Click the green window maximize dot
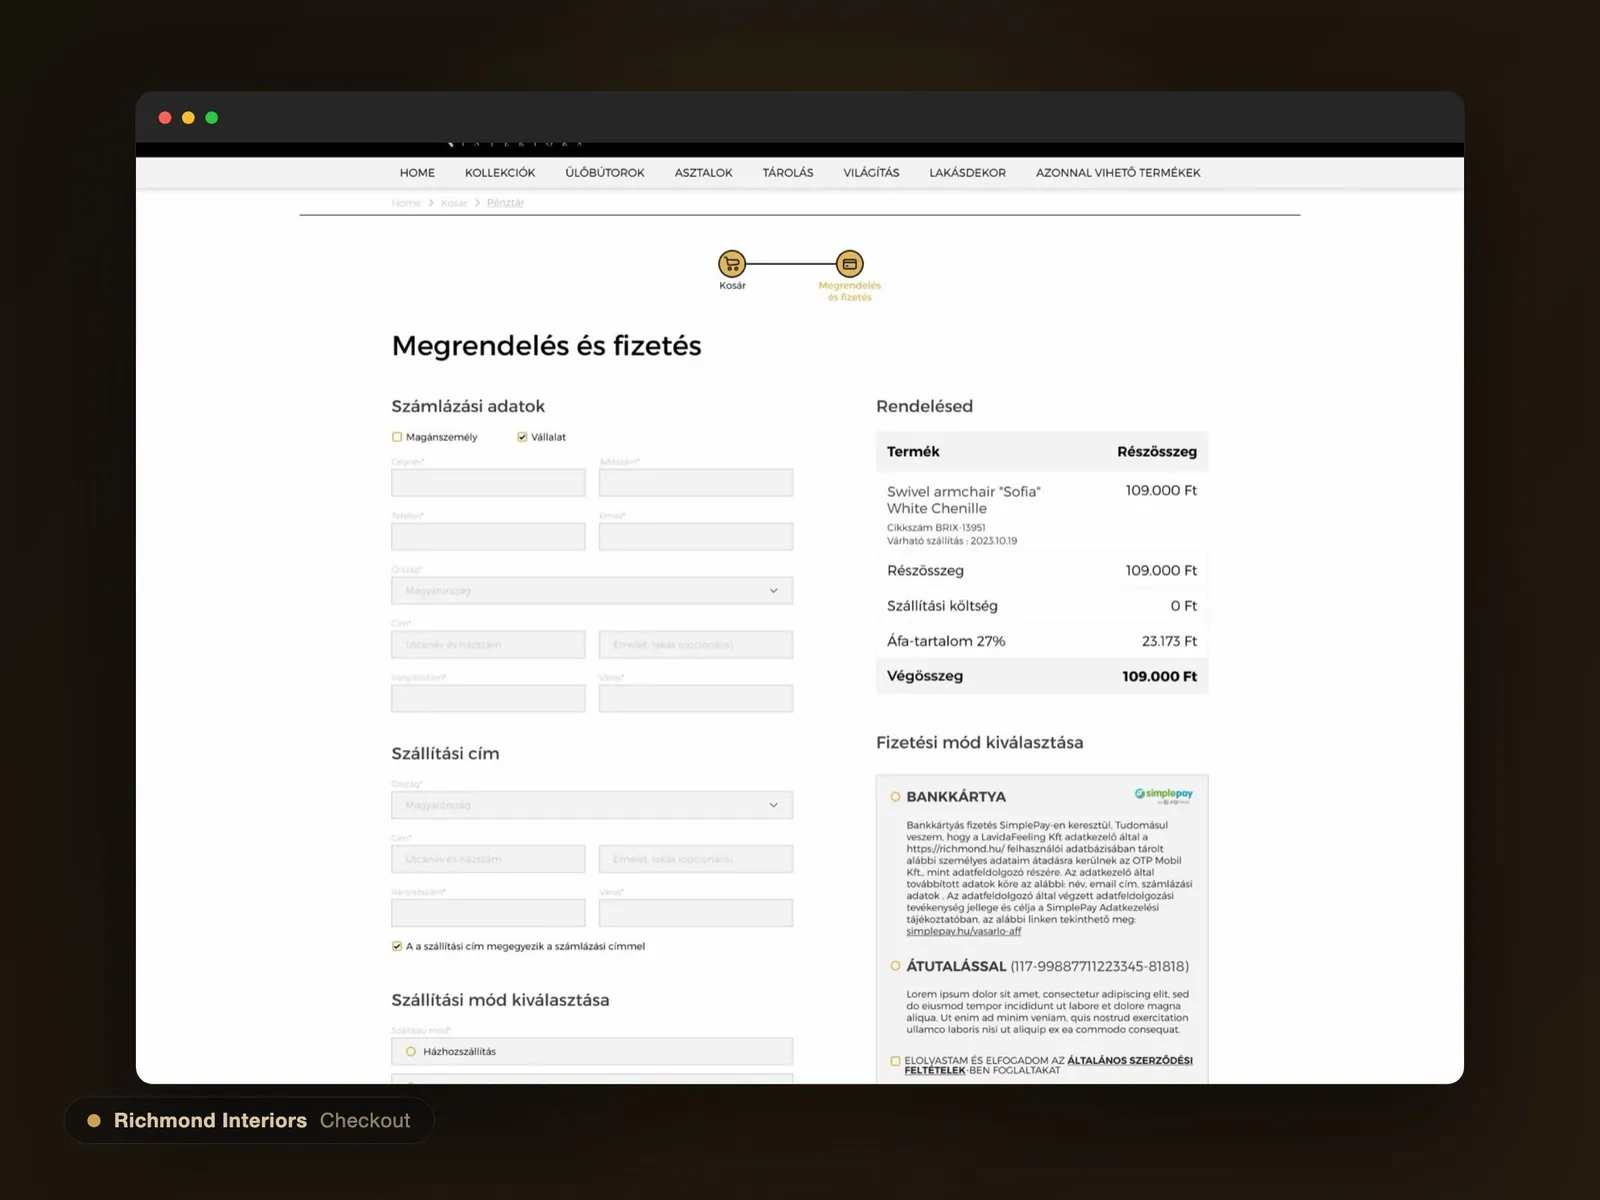 pyautogui.click(x=212, y=118)
